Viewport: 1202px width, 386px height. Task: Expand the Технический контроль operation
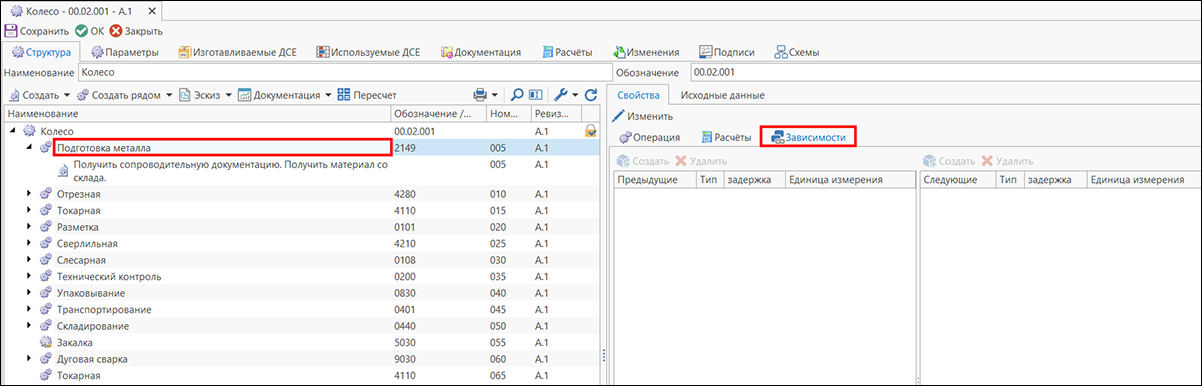pos(29,276)
